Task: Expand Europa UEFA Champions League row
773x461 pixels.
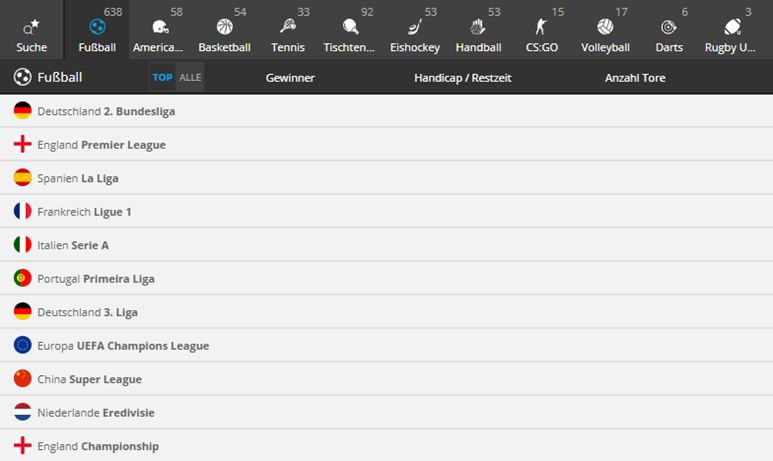Action: click(386, 346)
